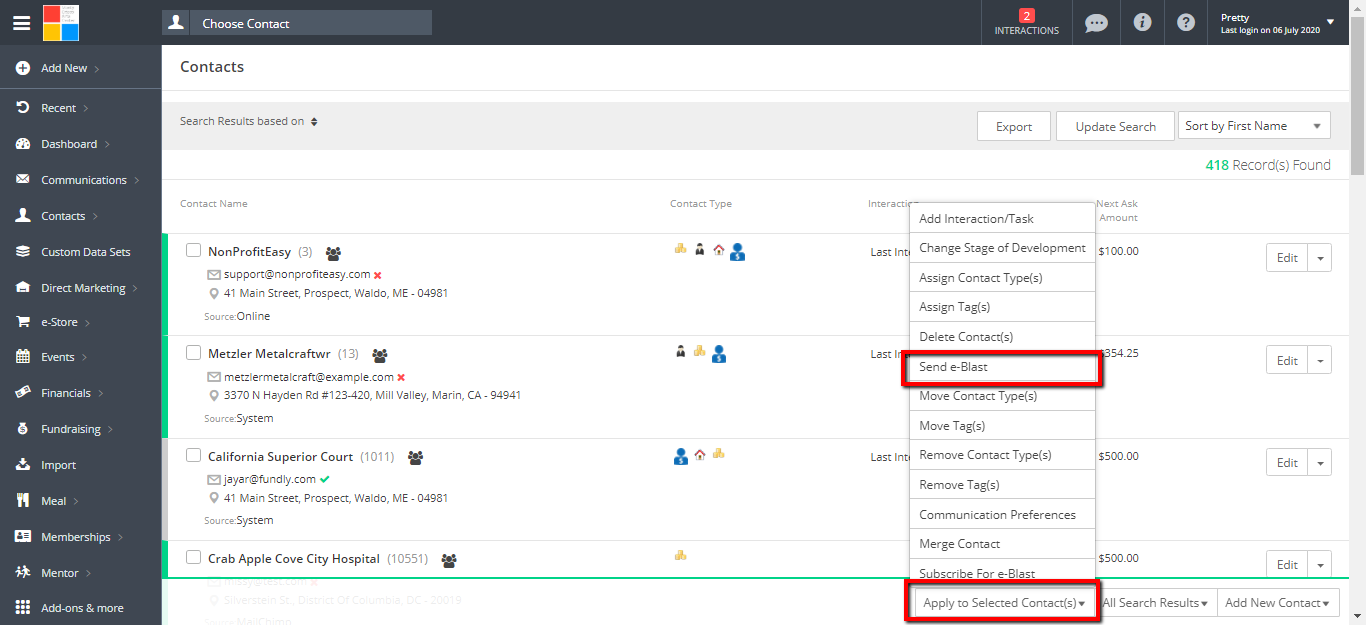Open the help question mark icon

(1186, 22)
